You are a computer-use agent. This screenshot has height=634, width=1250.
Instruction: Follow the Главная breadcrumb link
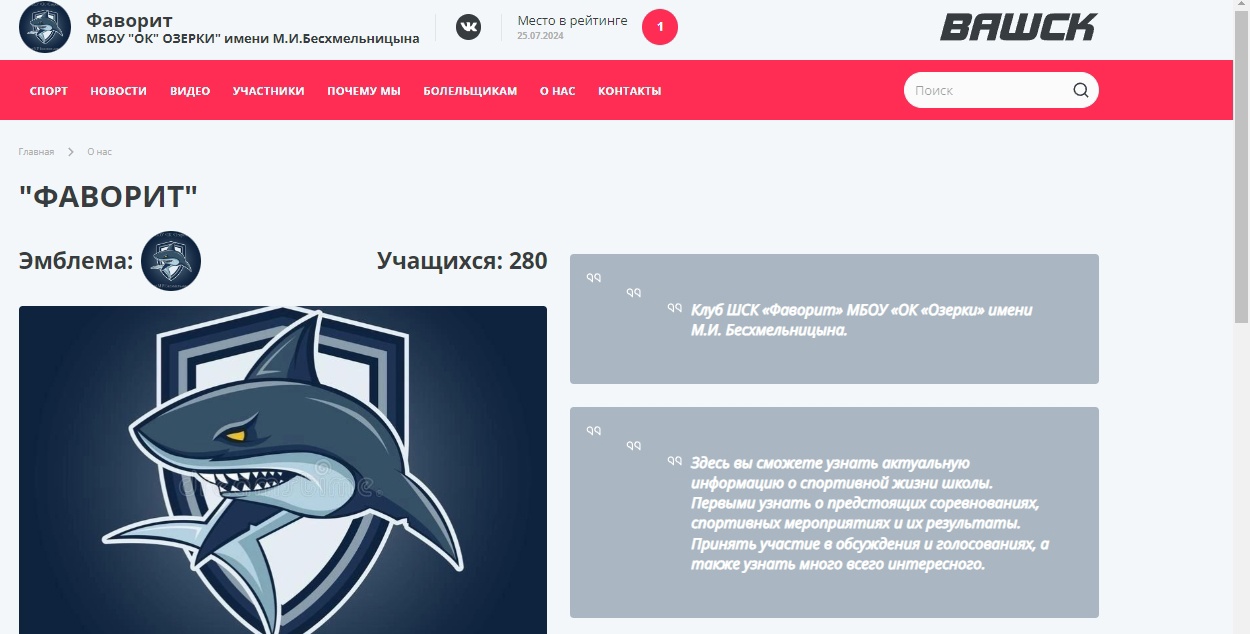36,152
